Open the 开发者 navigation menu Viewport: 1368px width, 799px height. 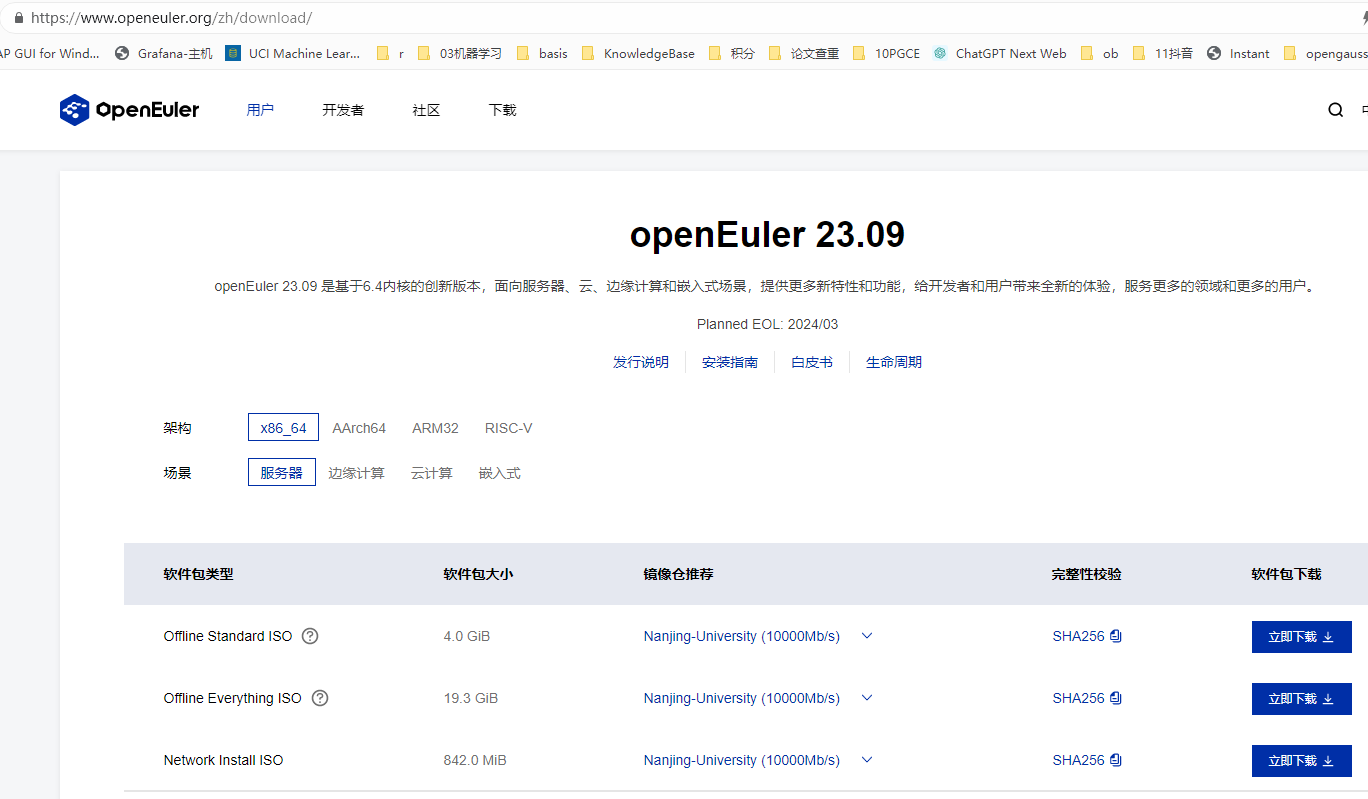pyautogui.click(x=343, y=110)
